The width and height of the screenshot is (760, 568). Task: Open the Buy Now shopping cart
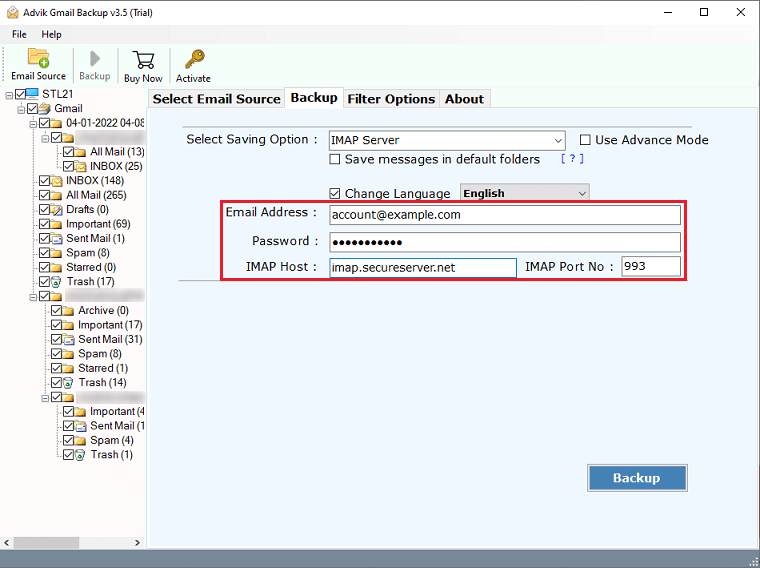click(143, 60)
